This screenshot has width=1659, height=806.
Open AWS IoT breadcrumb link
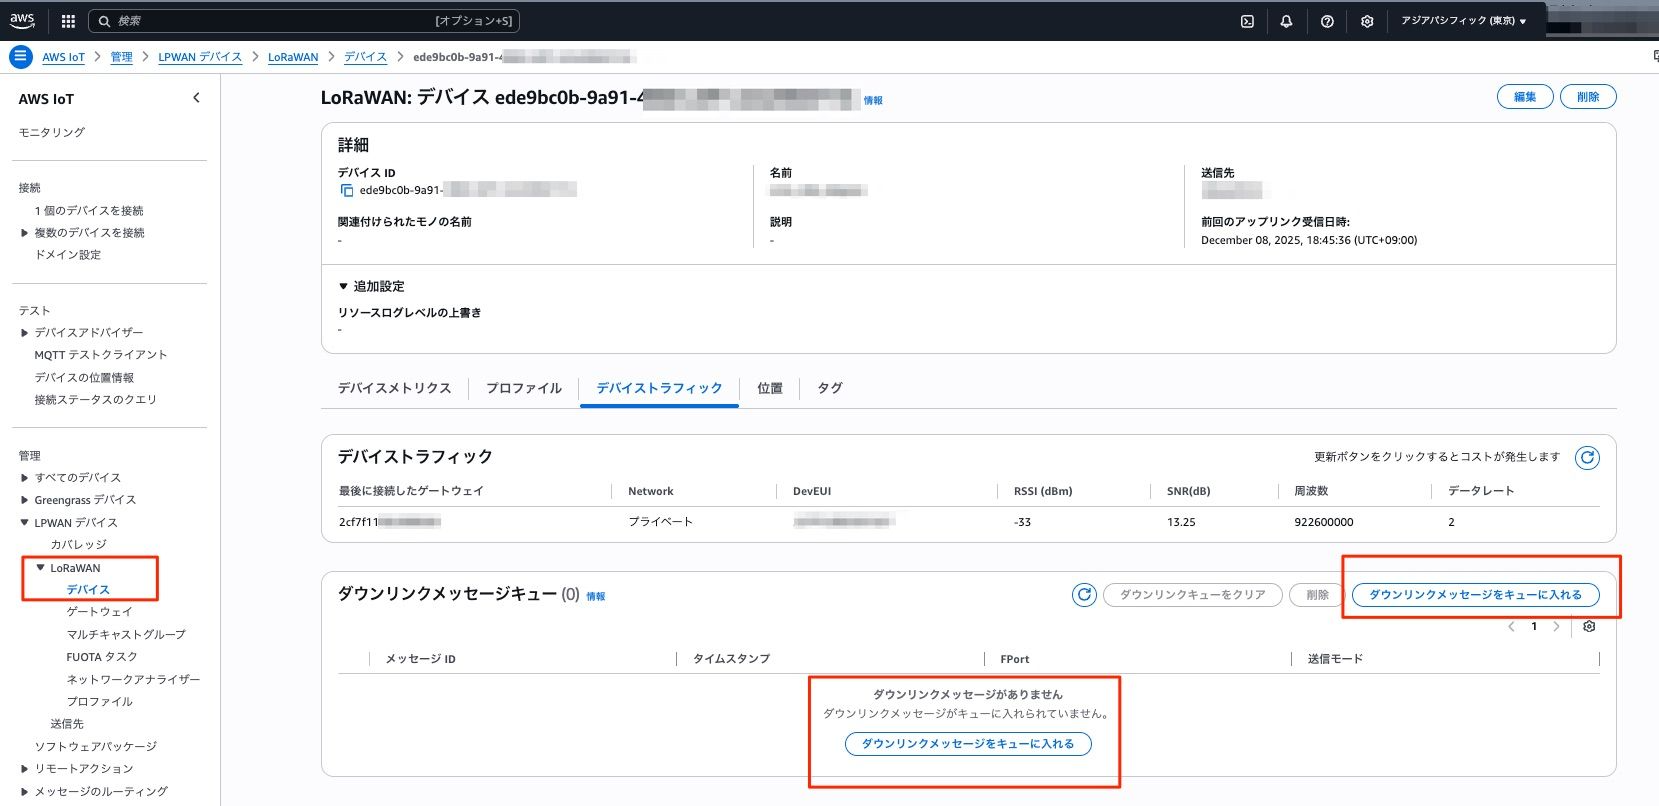click(63, 57)
